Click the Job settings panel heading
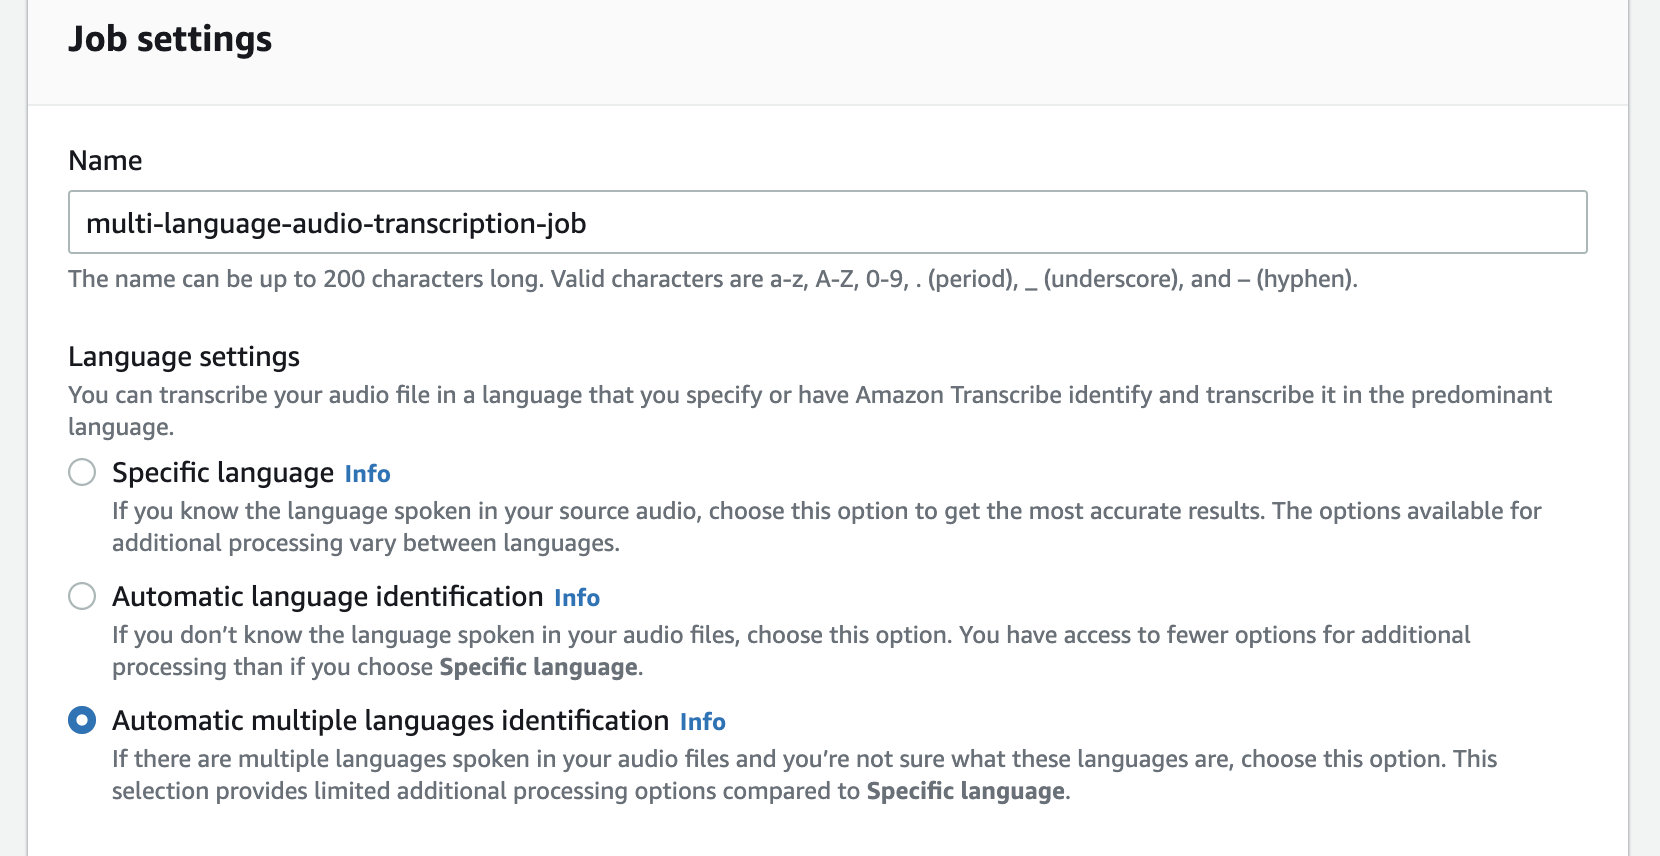The image size is (1660, 856). (x=170, y=39)
